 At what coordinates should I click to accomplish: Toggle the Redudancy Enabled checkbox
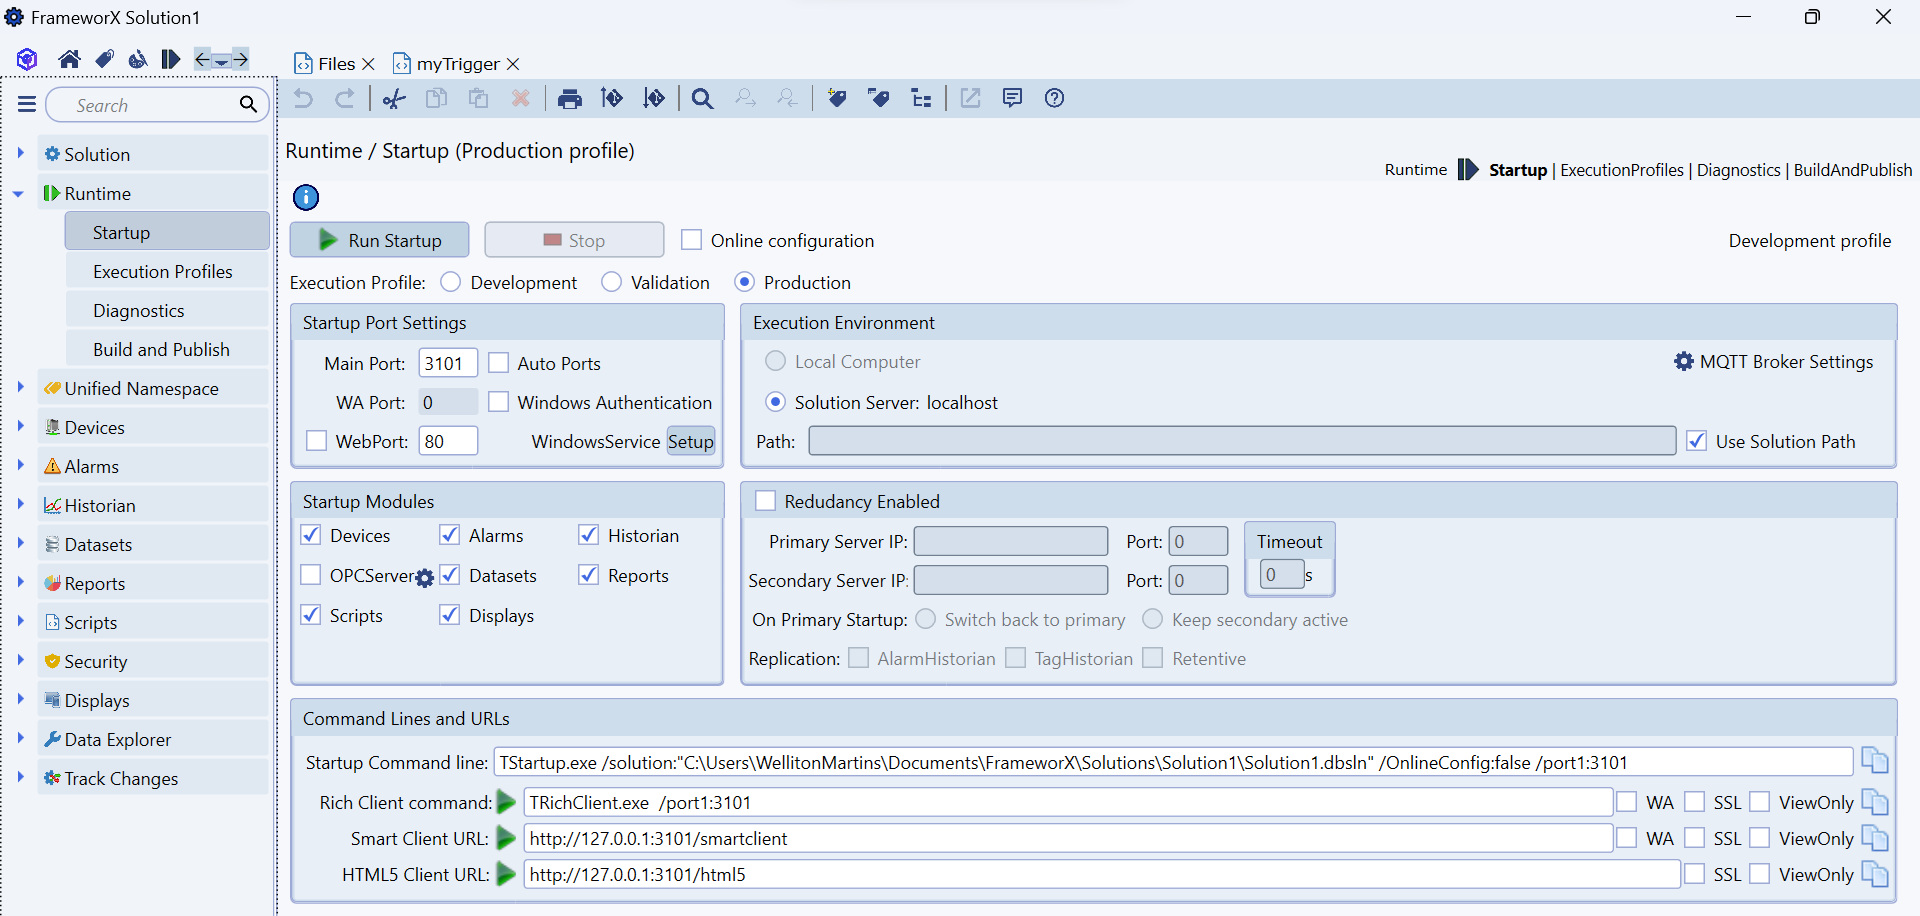[766, 501]
